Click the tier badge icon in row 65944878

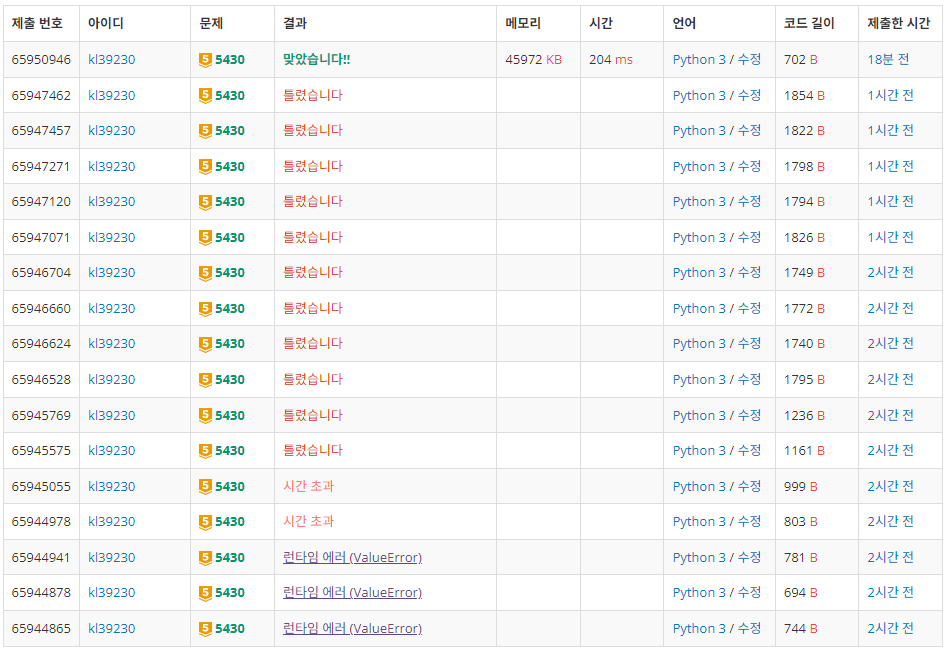tap(206, 592)
